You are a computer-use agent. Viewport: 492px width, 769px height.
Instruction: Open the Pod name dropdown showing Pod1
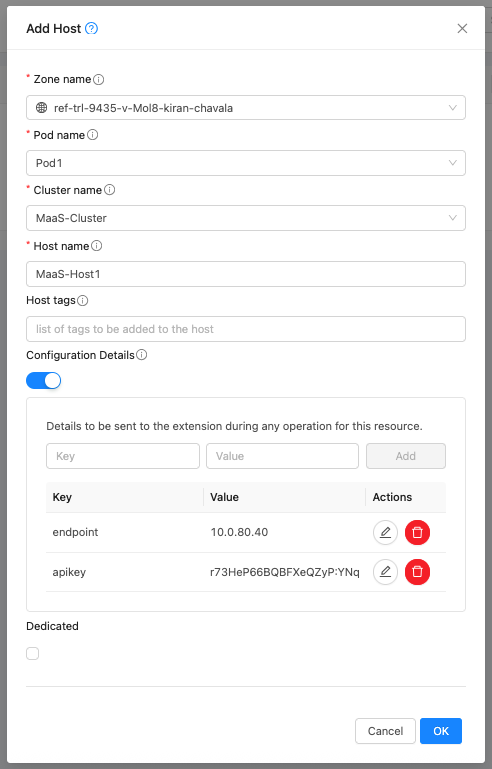click(x=246, y=163)
